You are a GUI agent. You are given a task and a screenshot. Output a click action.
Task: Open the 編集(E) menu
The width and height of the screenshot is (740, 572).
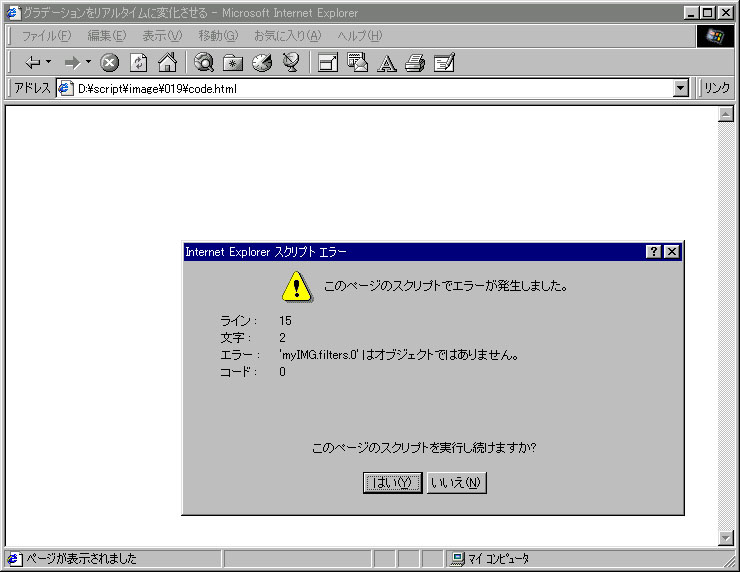(x=107, y=36)
